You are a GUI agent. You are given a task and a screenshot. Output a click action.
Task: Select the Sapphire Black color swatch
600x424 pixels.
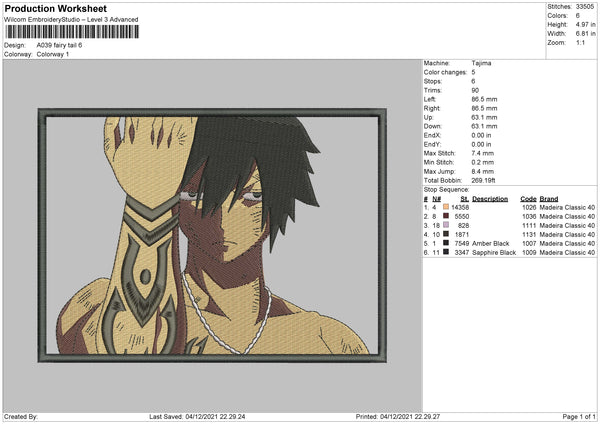(x=446, y=252)
